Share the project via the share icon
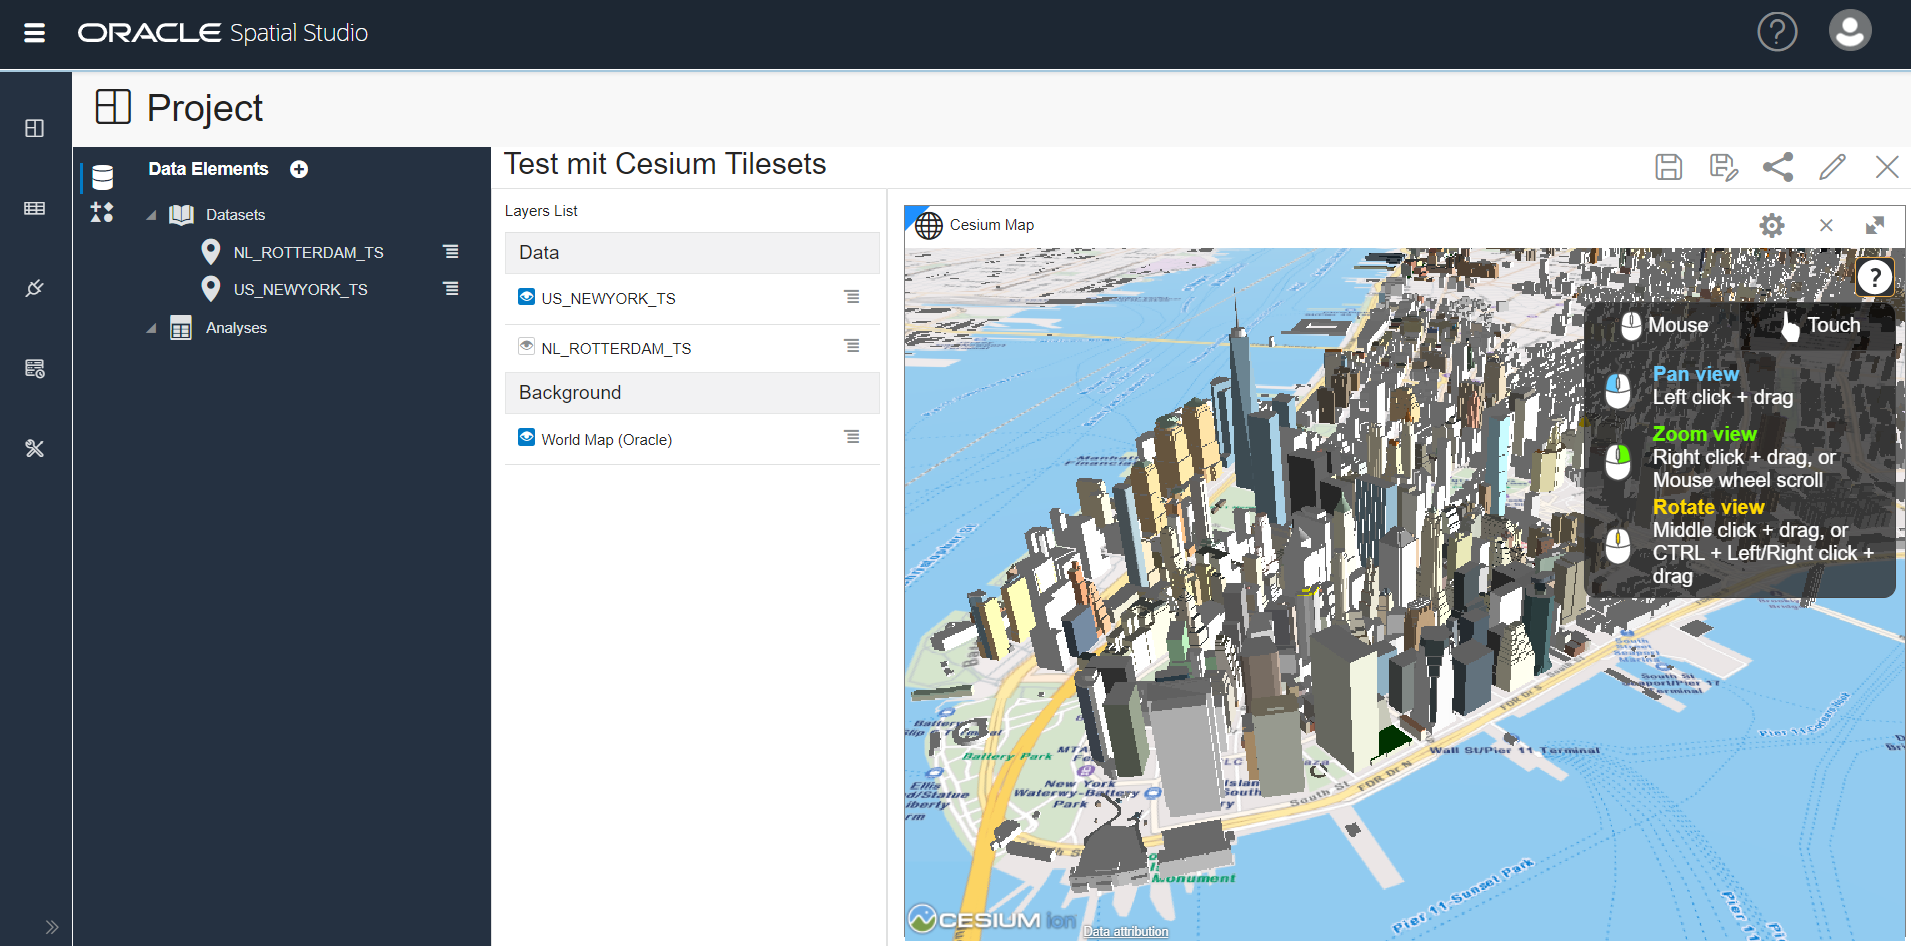 [x=1778, y=166]
